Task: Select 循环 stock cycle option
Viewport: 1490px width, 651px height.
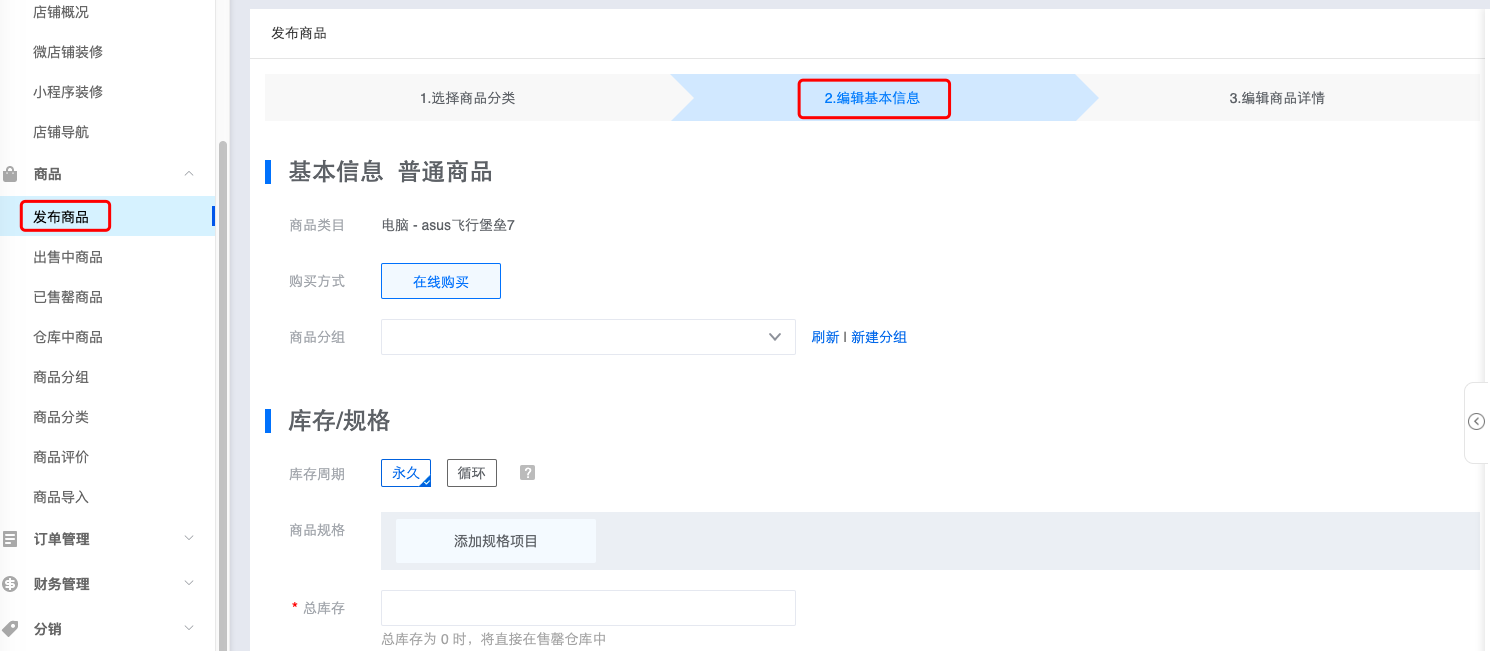Action: (x=472, y=473)
